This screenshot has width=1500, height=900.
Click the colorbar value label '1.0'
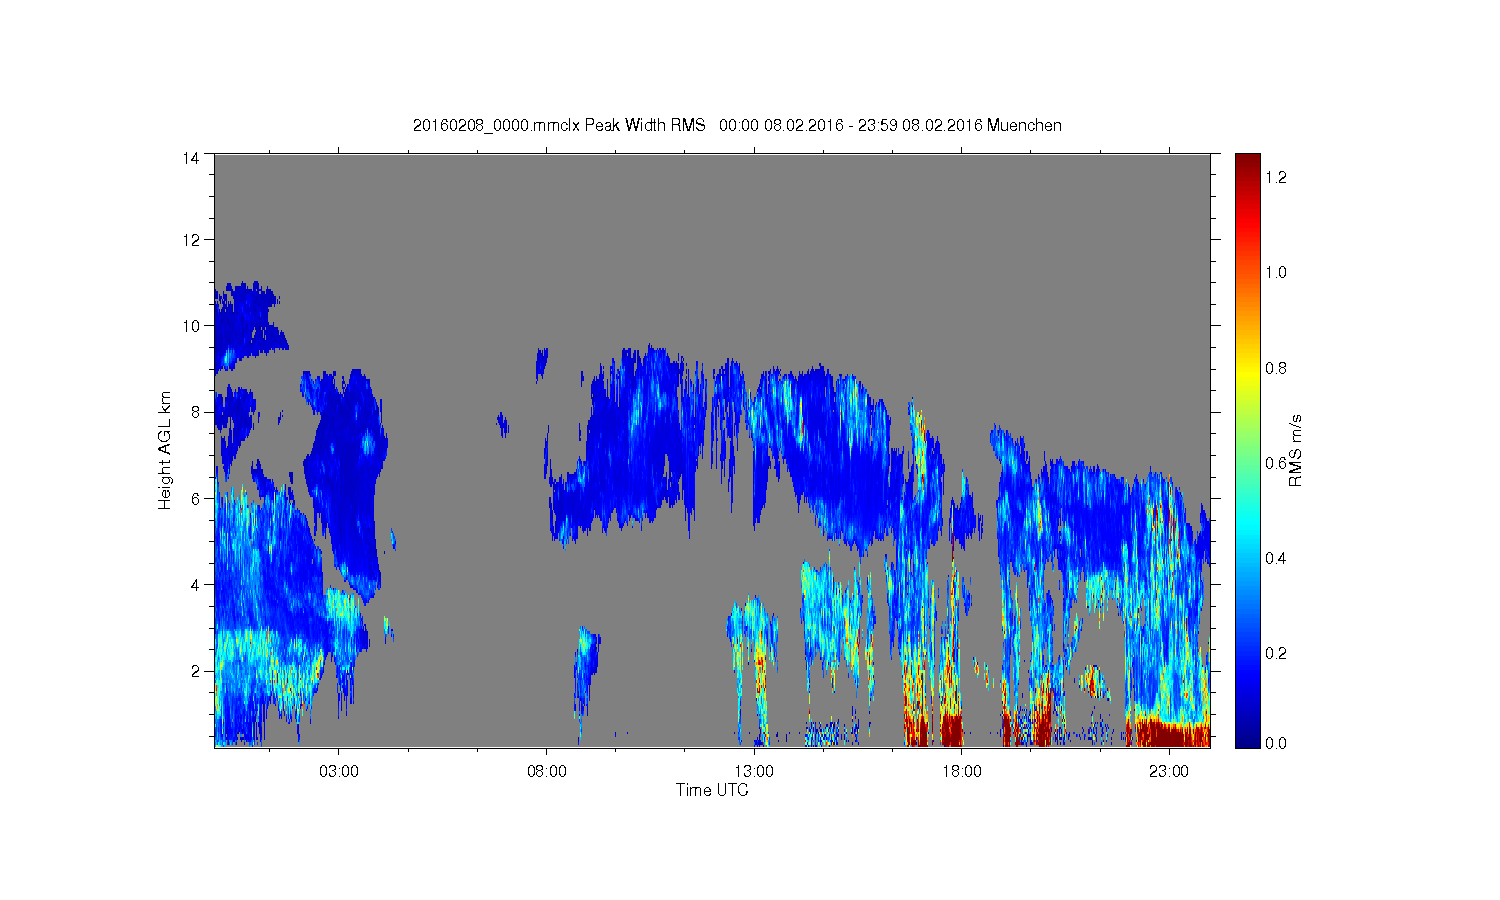1275,273
